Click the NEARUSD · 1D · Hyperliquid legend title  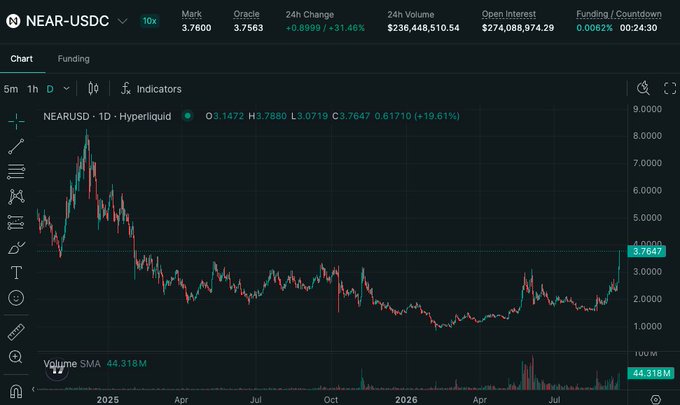click(107, 116)
